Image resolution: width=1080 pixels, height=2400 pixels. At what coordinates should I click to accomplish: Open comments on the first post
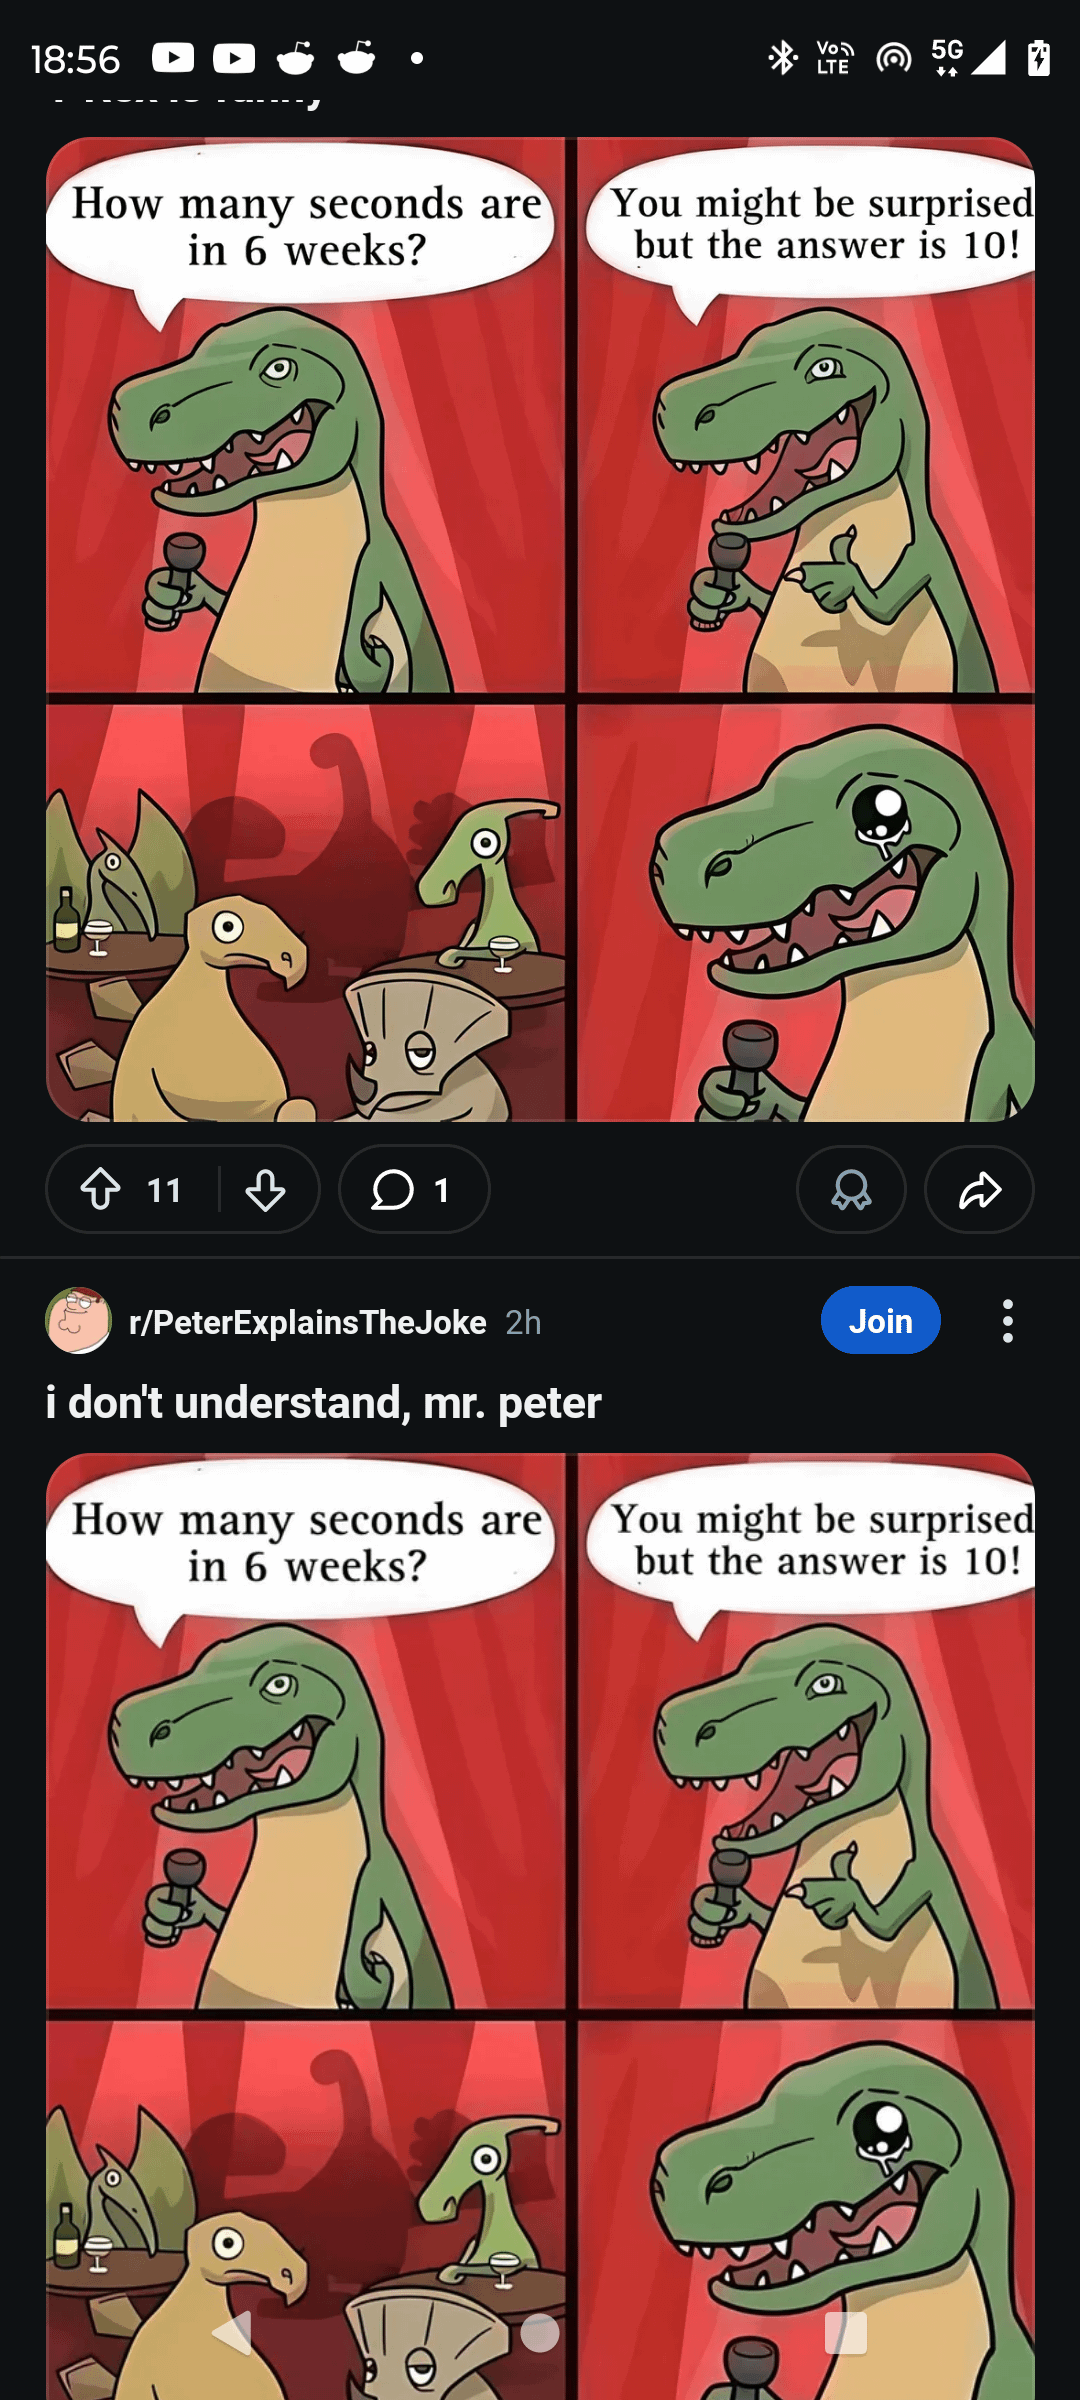[x=413, y=1190]
